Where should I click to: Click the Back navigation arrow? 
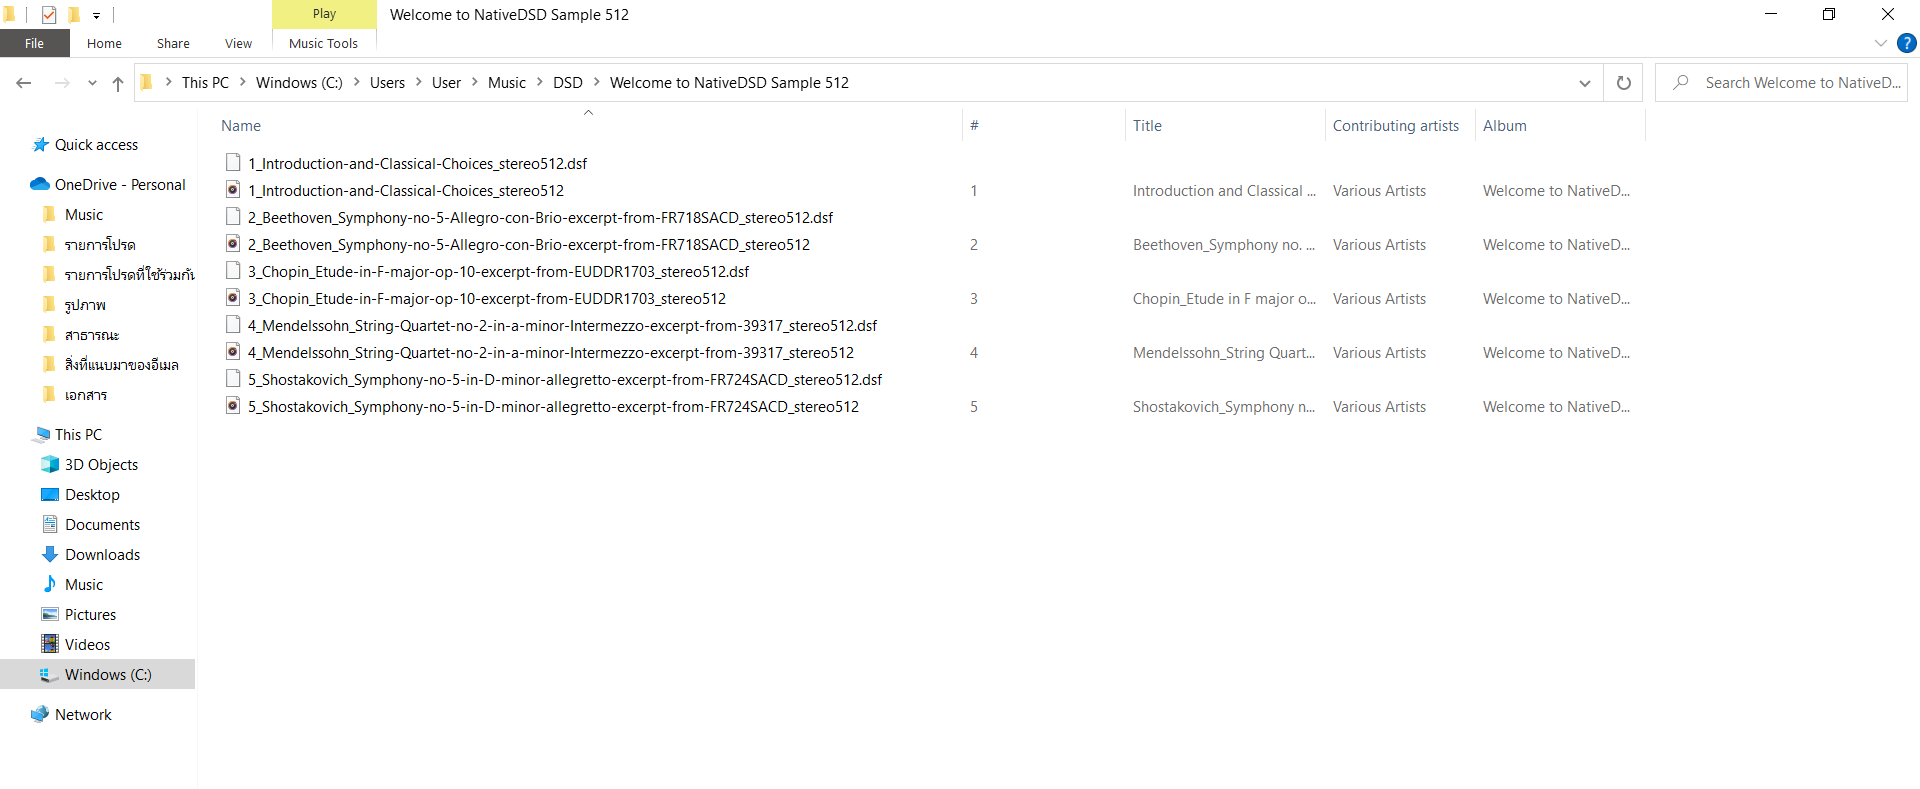24,83
